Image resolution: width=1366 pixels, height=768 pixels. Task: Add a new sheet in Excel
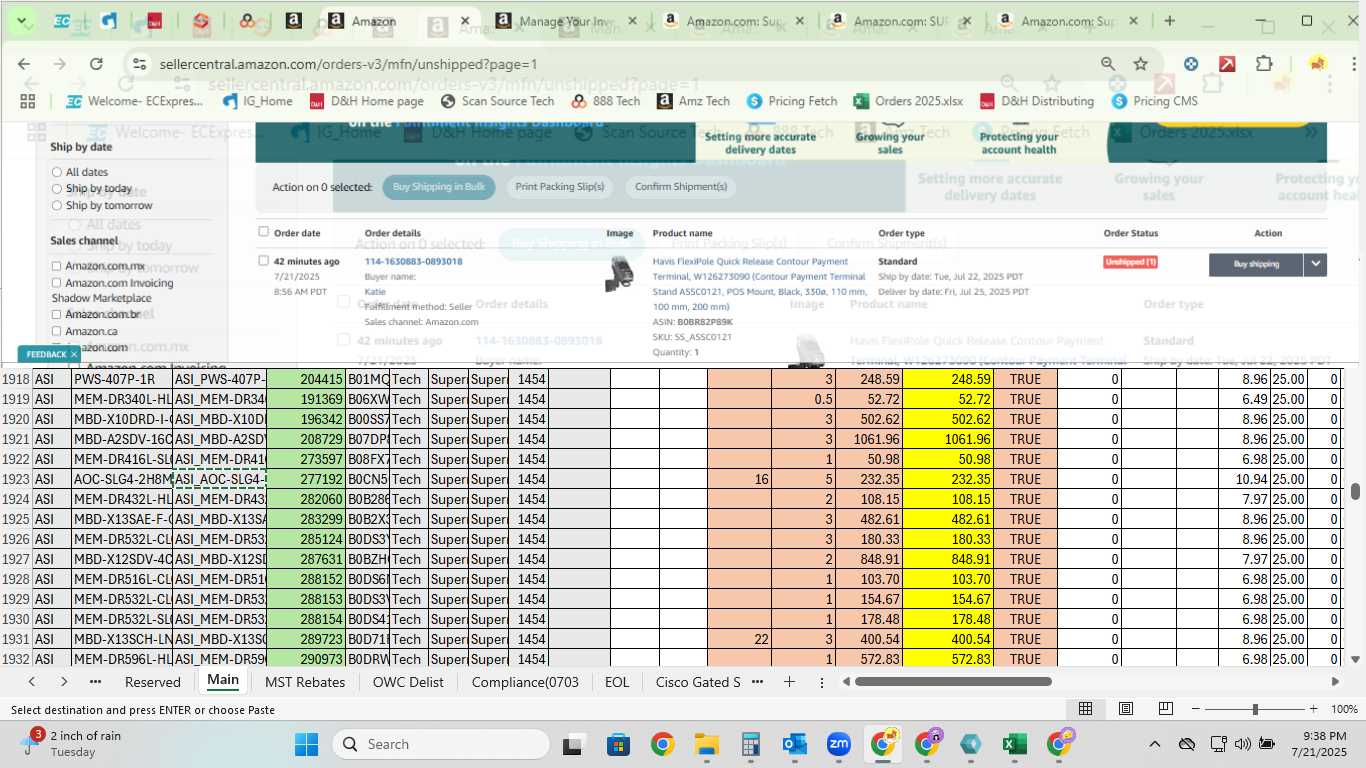tap(789, 682)
